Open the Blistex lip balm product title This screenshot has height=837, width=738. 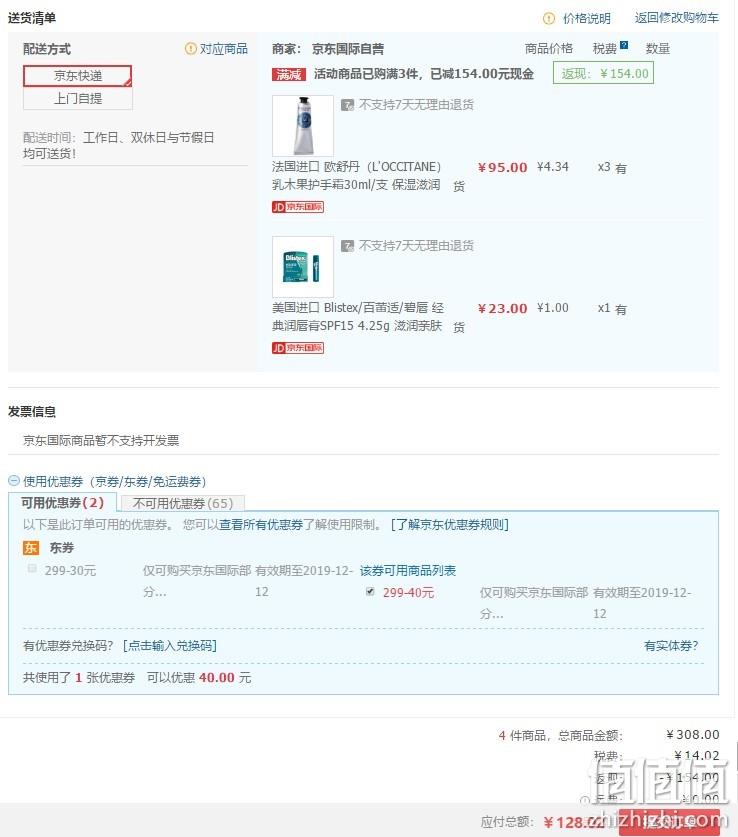coord(358,317)
